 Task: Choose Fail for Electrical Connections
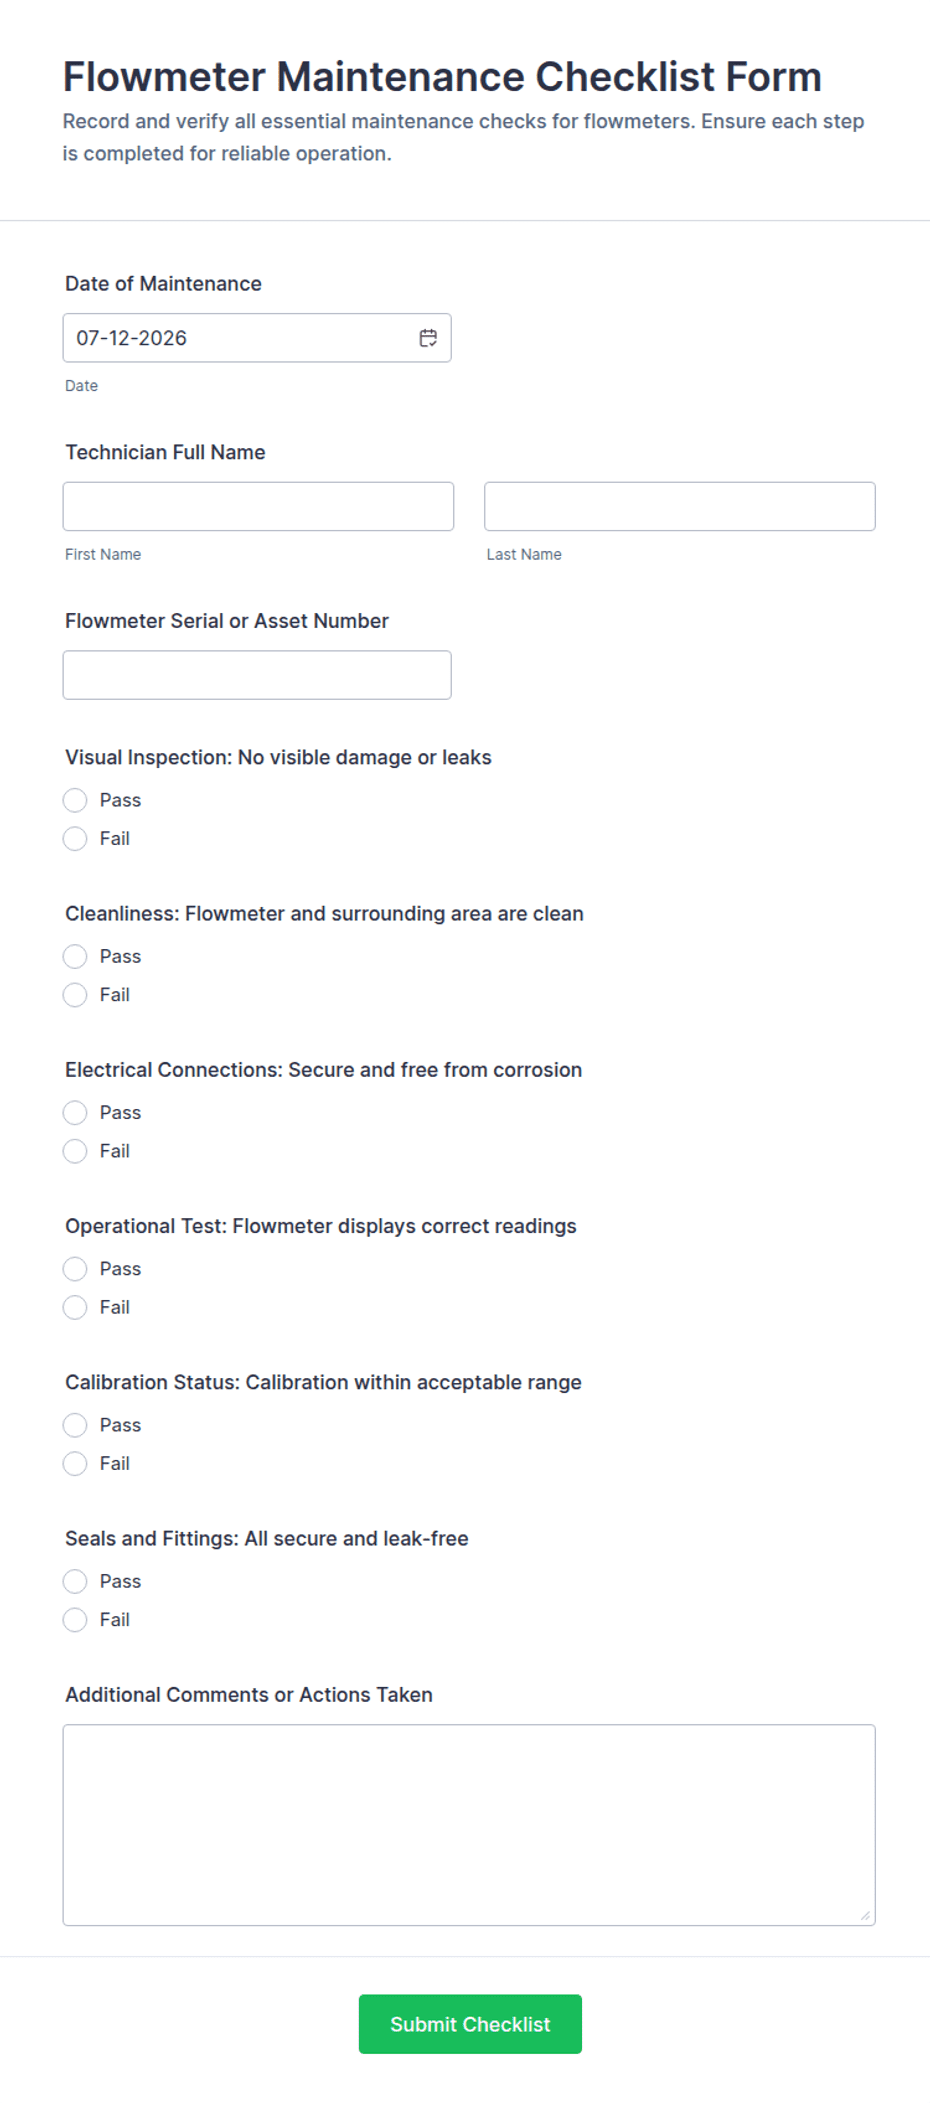pyautogui.click(x=75, y=1151)
